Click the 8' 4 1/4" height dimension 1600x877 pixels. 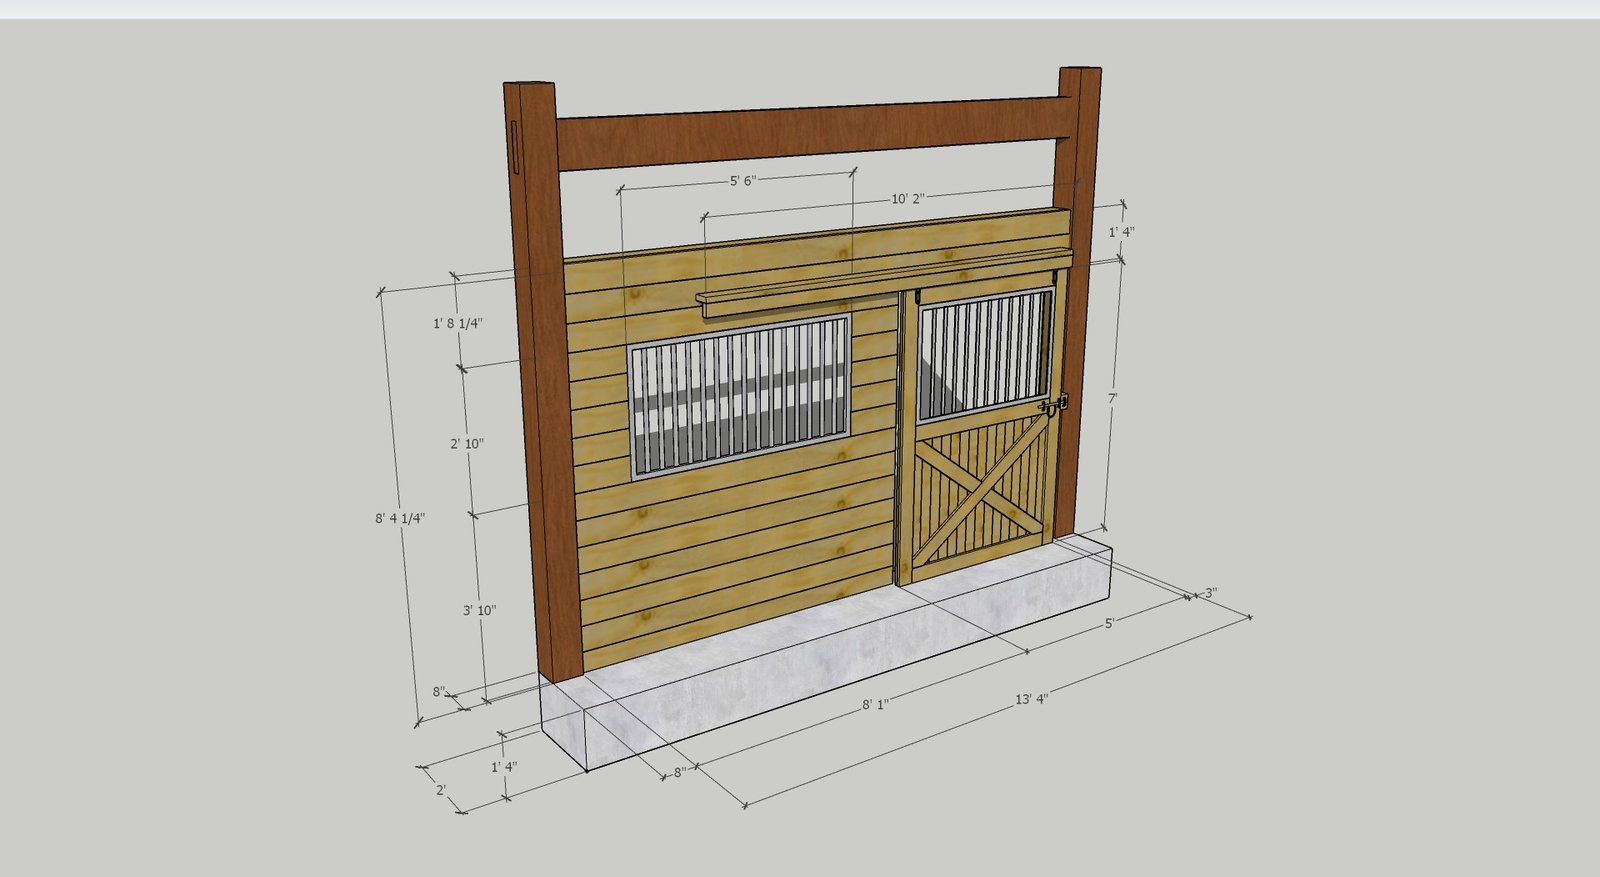(x=400, y=518)
